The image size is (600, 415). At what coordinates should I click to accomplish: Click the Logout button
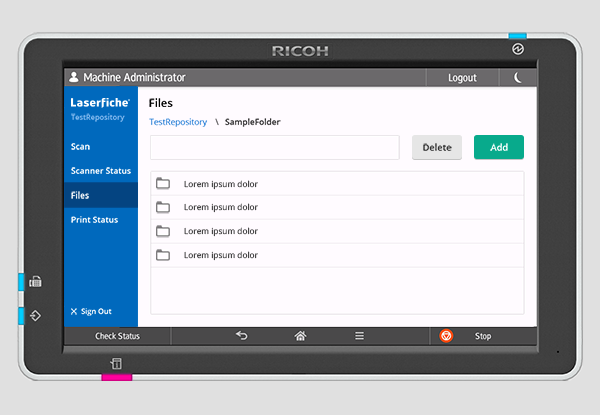(x=462, y=78)
